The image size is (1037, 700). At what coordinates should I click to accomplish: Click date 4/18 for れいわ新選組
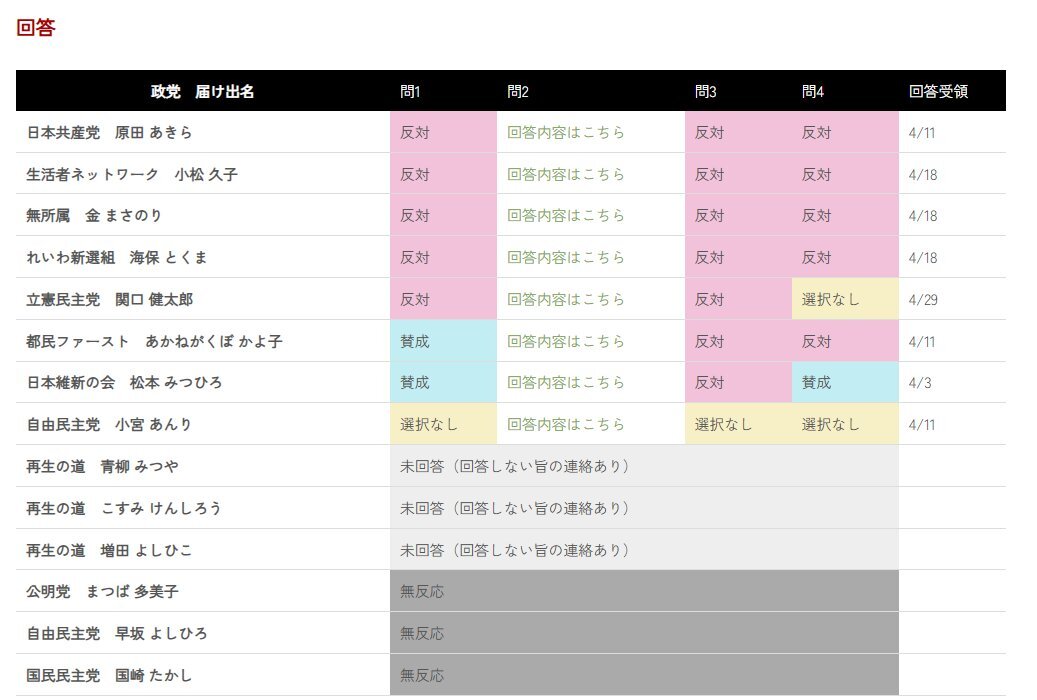pos(923,258)
